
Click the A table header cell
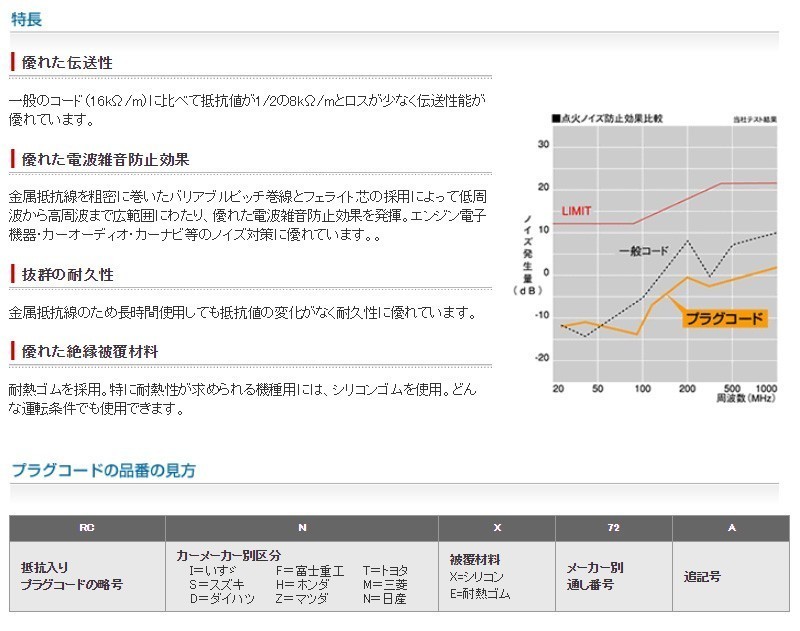731,528
